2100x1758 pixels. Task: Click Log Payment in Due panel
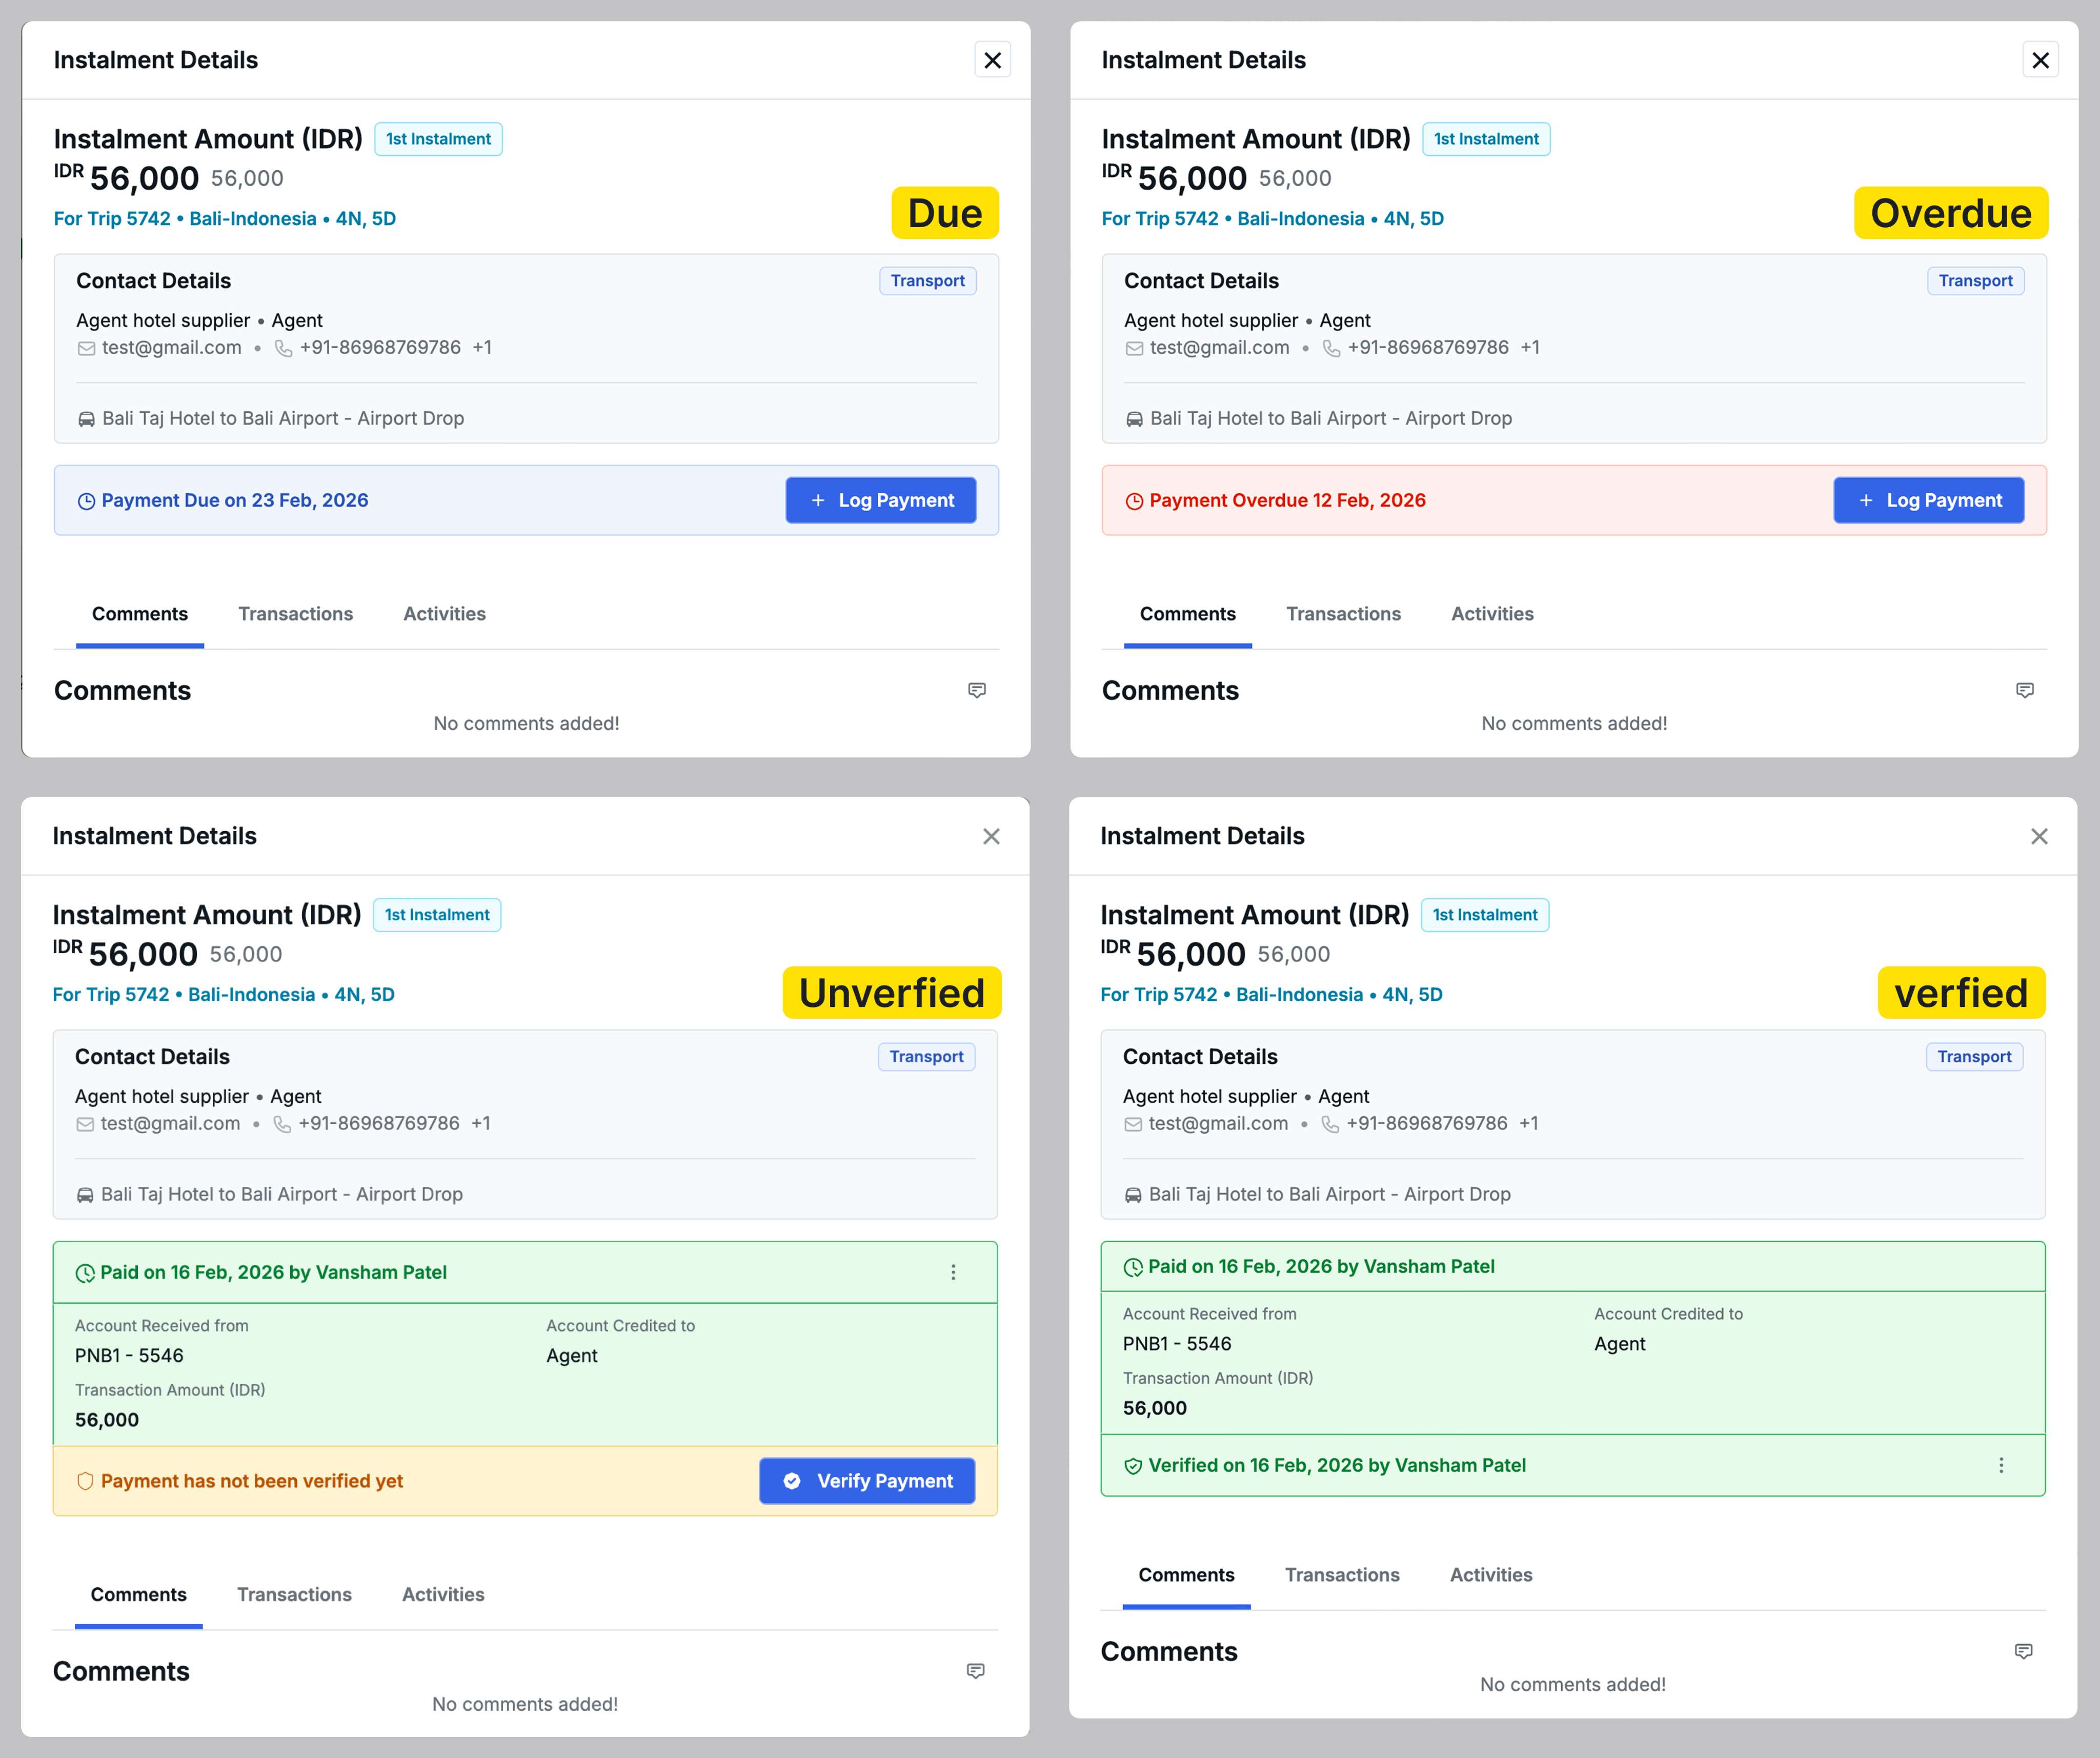pos(881,500)
